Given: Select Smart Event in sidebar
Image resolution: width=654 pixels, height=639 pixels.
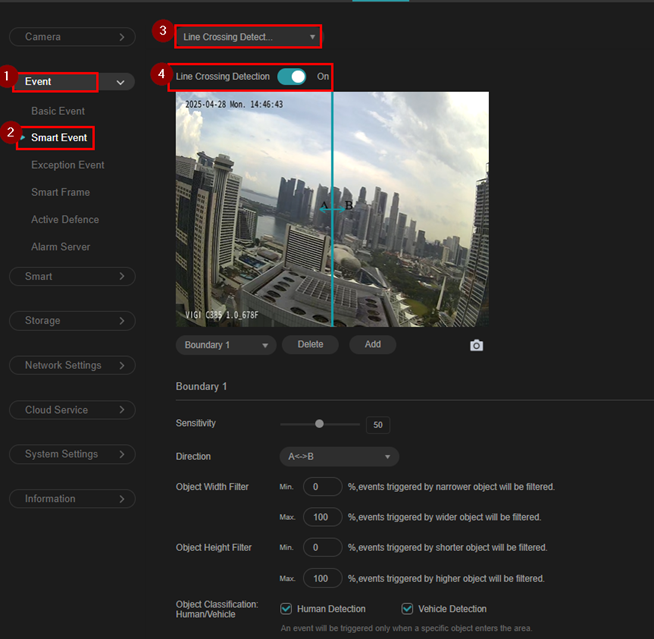Looking at the screenshot, I should tap(59, 137).
